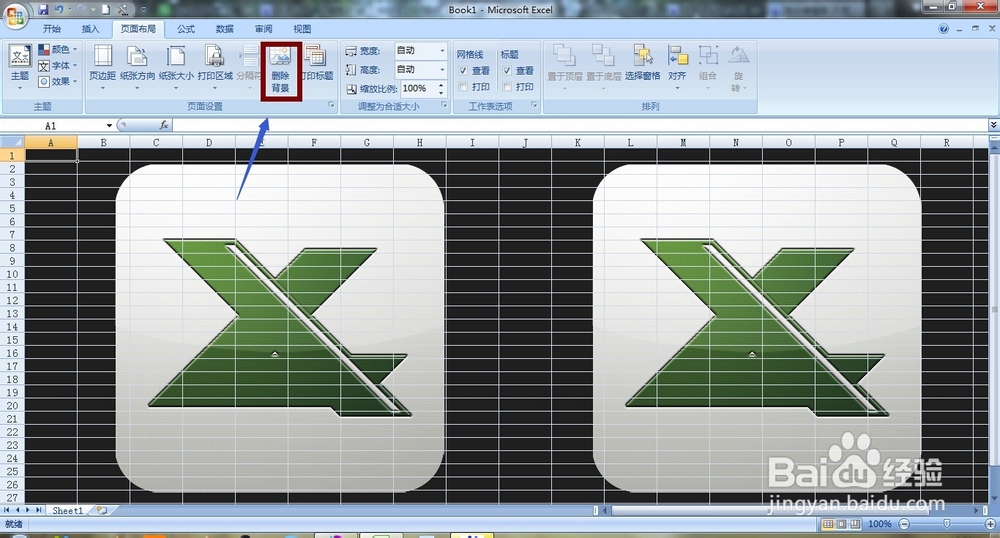Click the zoom slider handle
This screenshot has height=538, width=1000.
[x=946, y=524]
